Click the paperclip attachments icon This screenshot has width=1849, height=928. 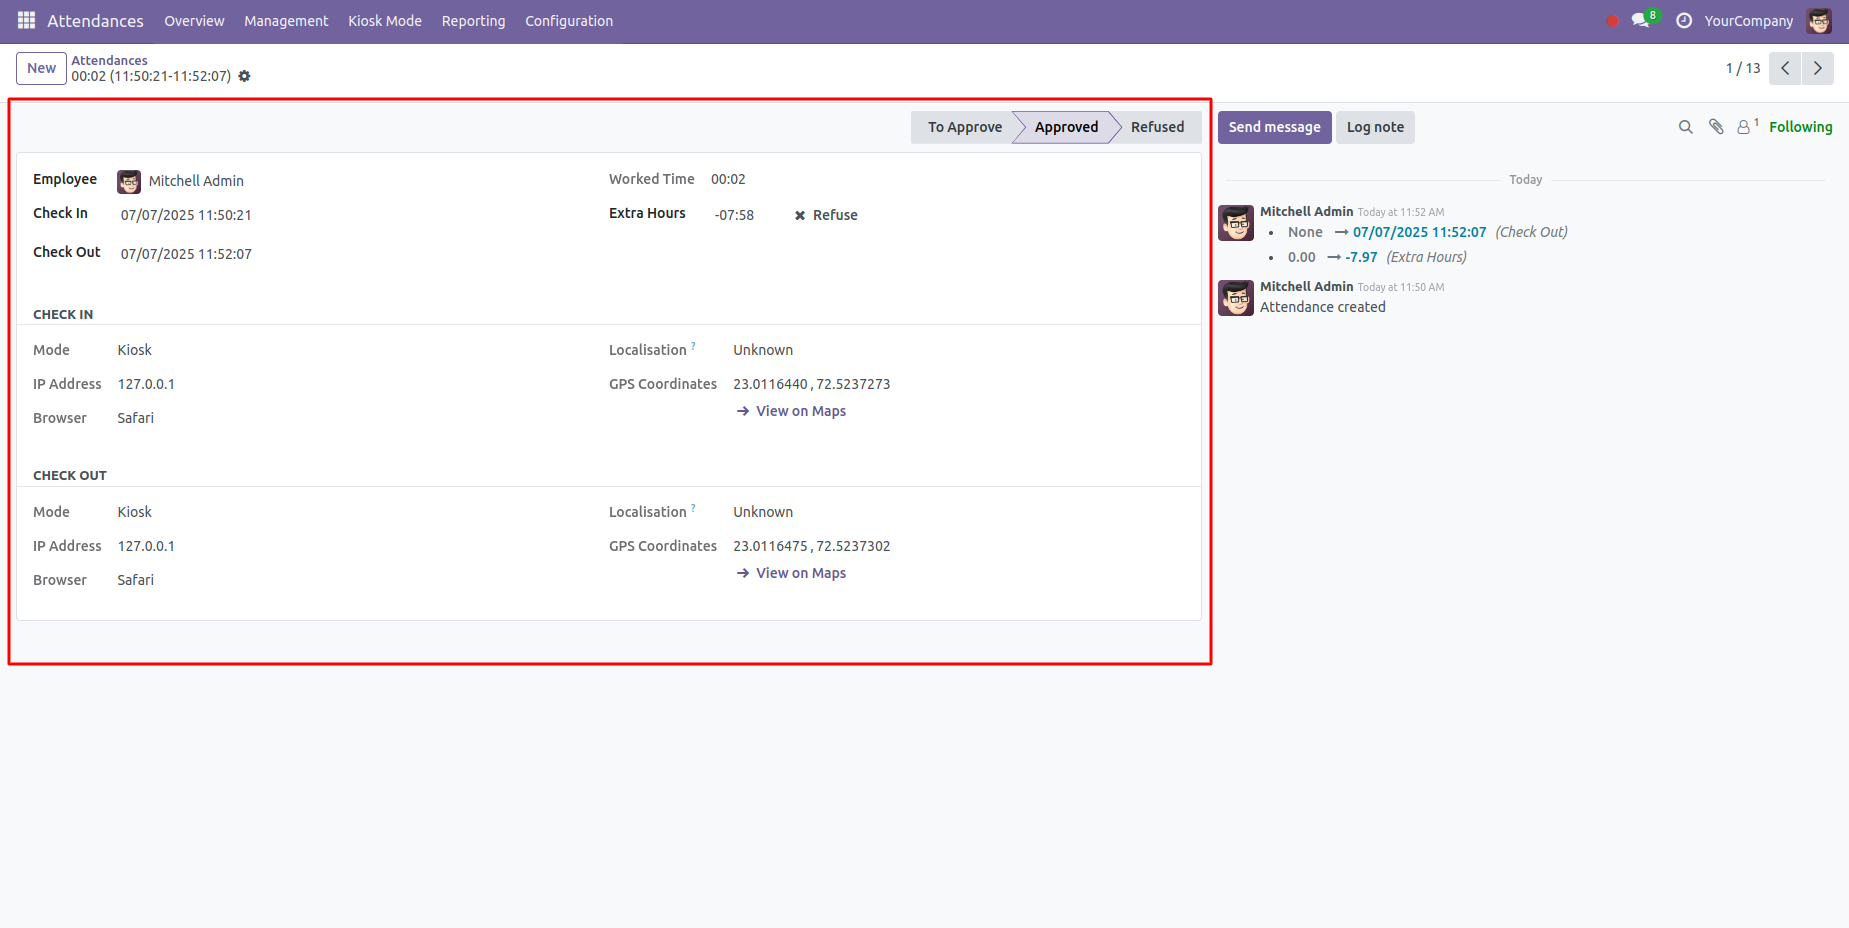1716,127
